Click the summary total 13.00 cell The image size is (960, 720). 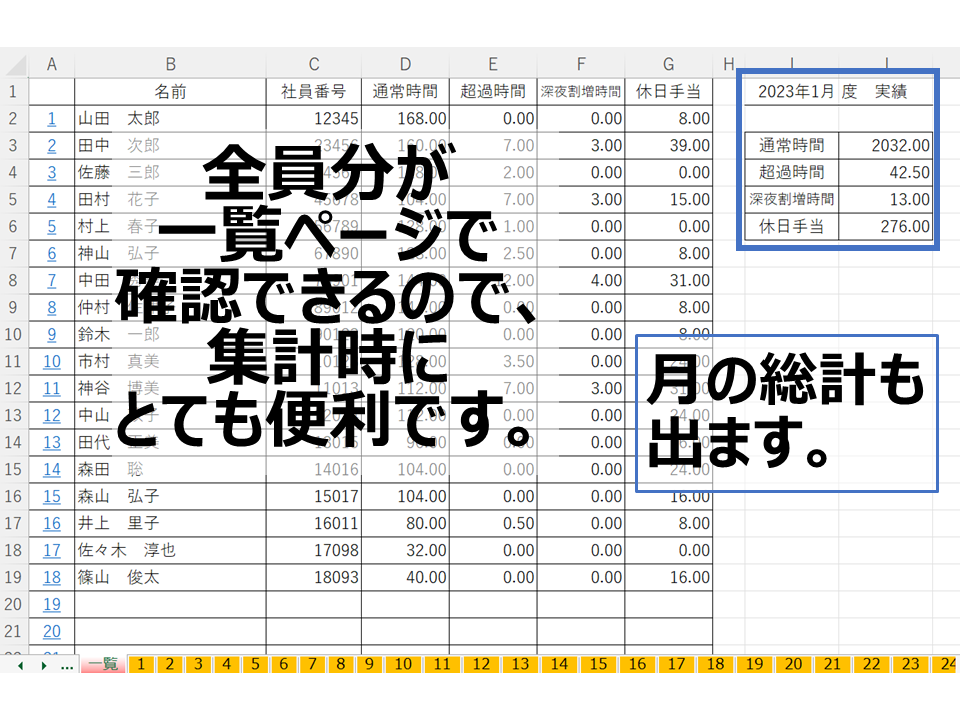[x=885, y=200]
